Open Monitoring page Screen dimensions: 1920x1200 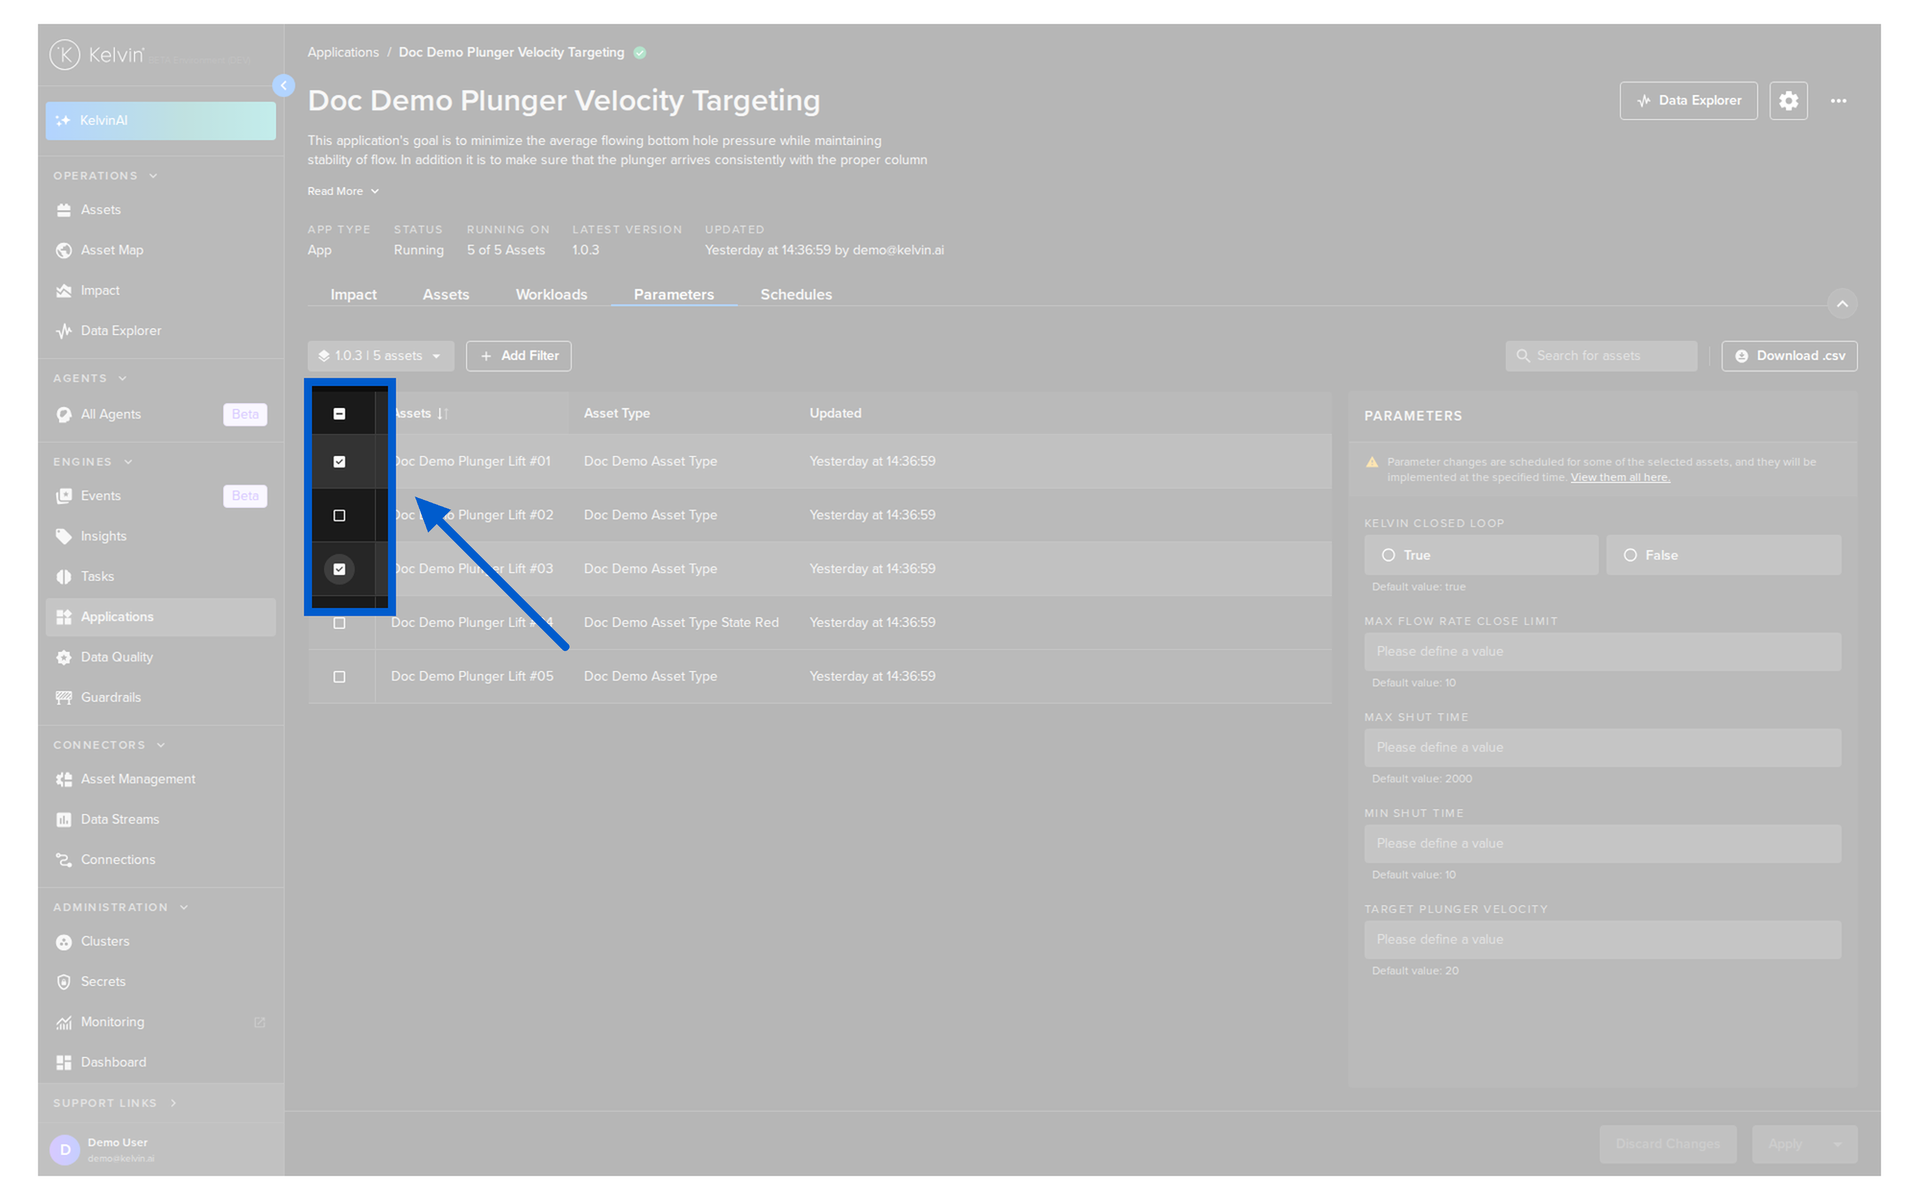click(112, 1022)
